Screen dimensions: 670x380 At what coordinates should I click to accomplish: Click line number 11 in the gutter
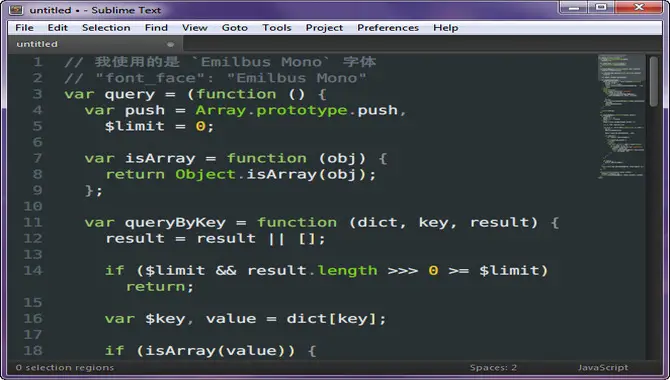coord(33,222)
